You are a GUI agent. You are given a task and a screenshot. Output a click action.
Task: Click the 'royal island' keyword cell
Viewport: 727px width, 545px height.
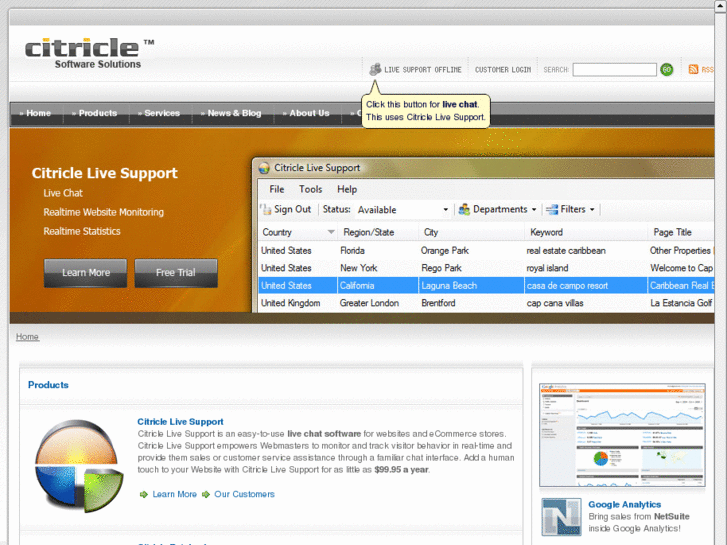pos(547,268)
